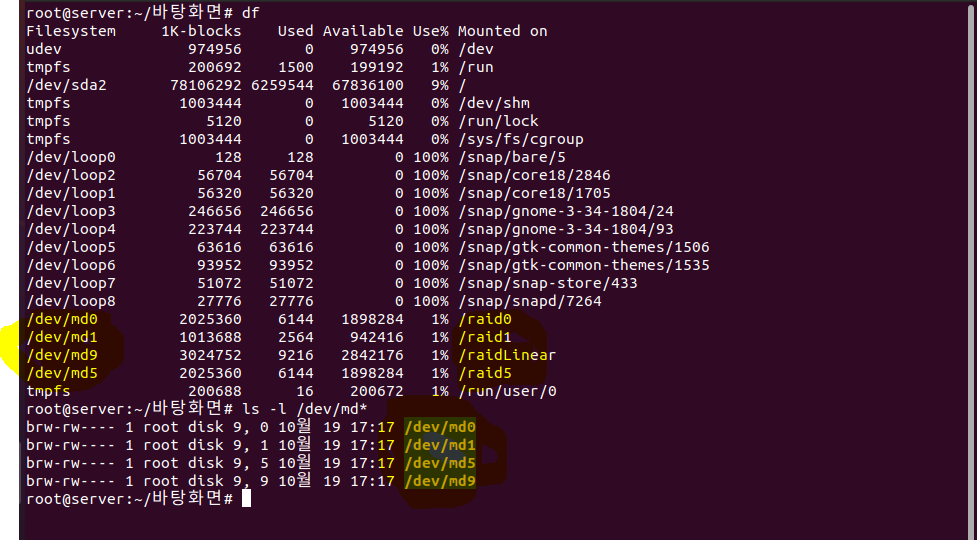Select the '/dev/loop0' filesystem entry
Screen dimensions: 977x540
71,157
